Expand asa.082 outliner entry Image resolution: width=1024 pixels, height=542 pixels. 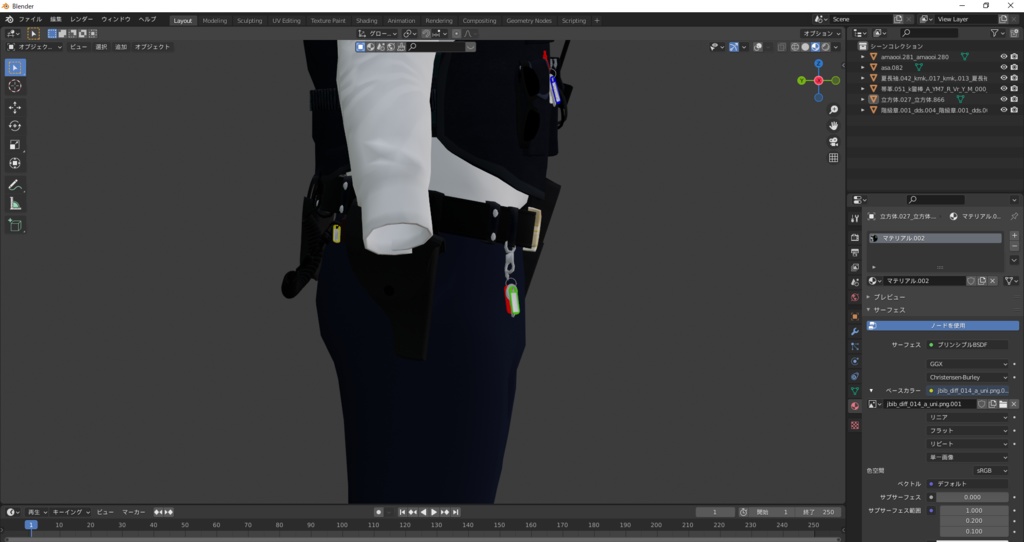pyautogui.click(x=863, y=67)
